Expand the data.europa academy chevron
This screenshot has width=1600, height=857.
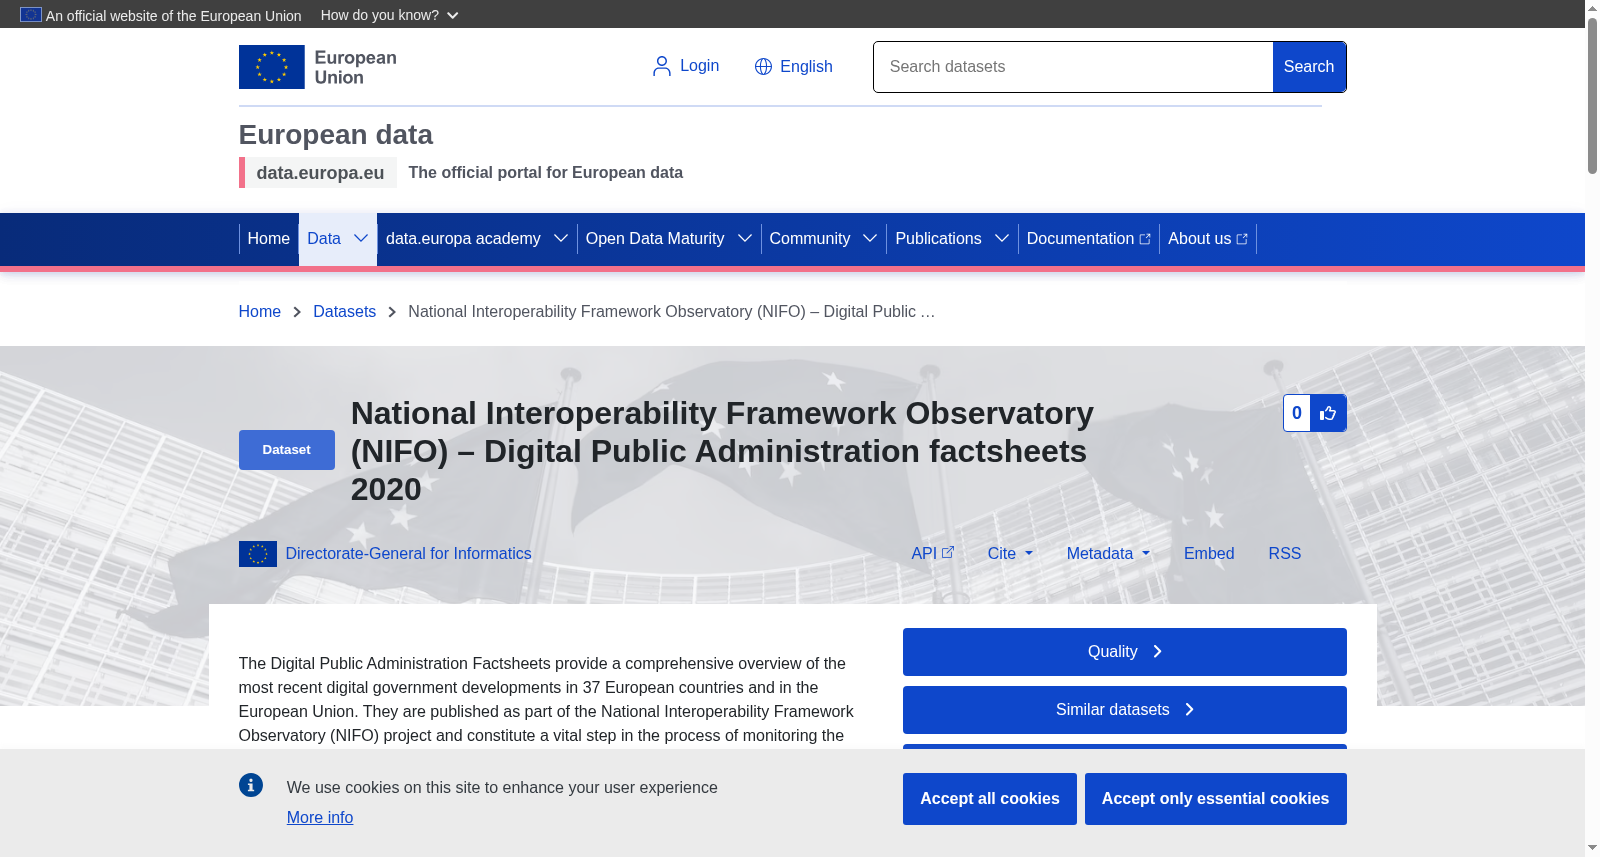coord(561,238)
